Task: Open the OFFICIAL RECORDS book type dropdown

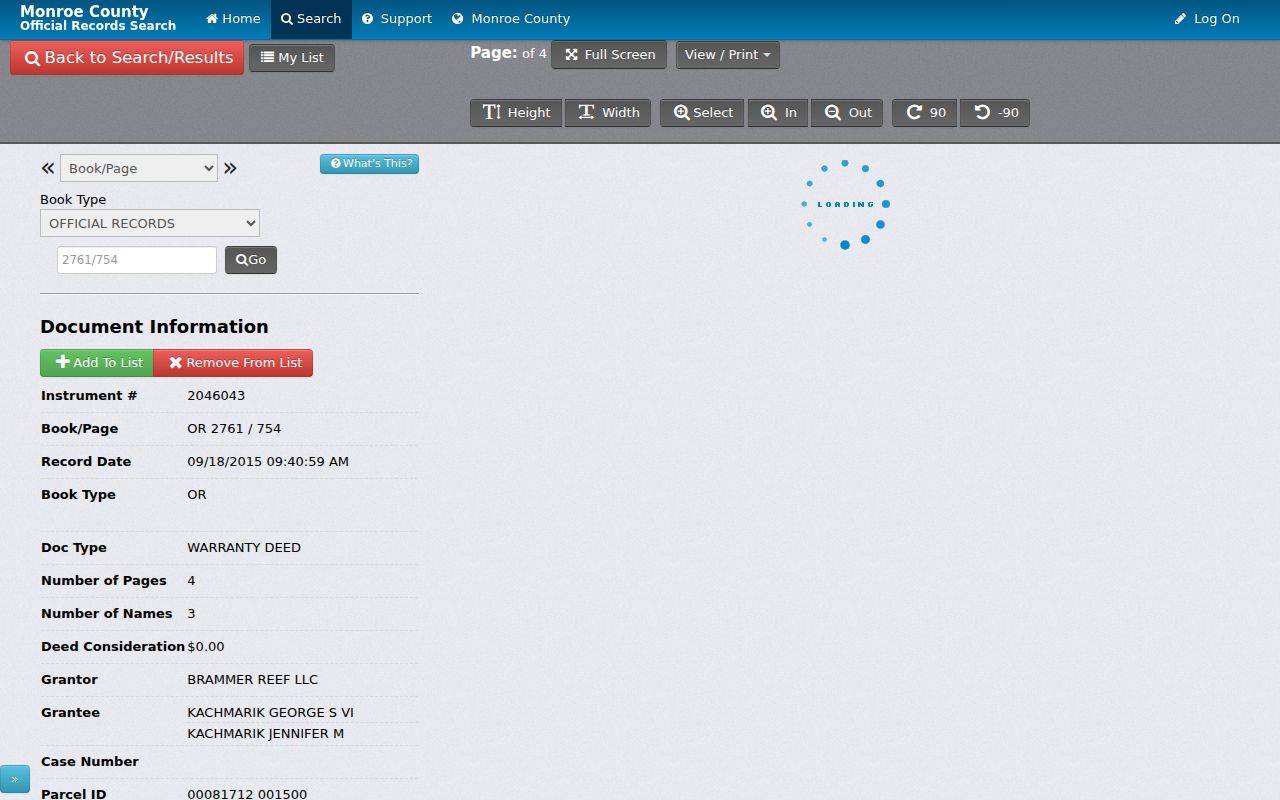Action: 150,223
